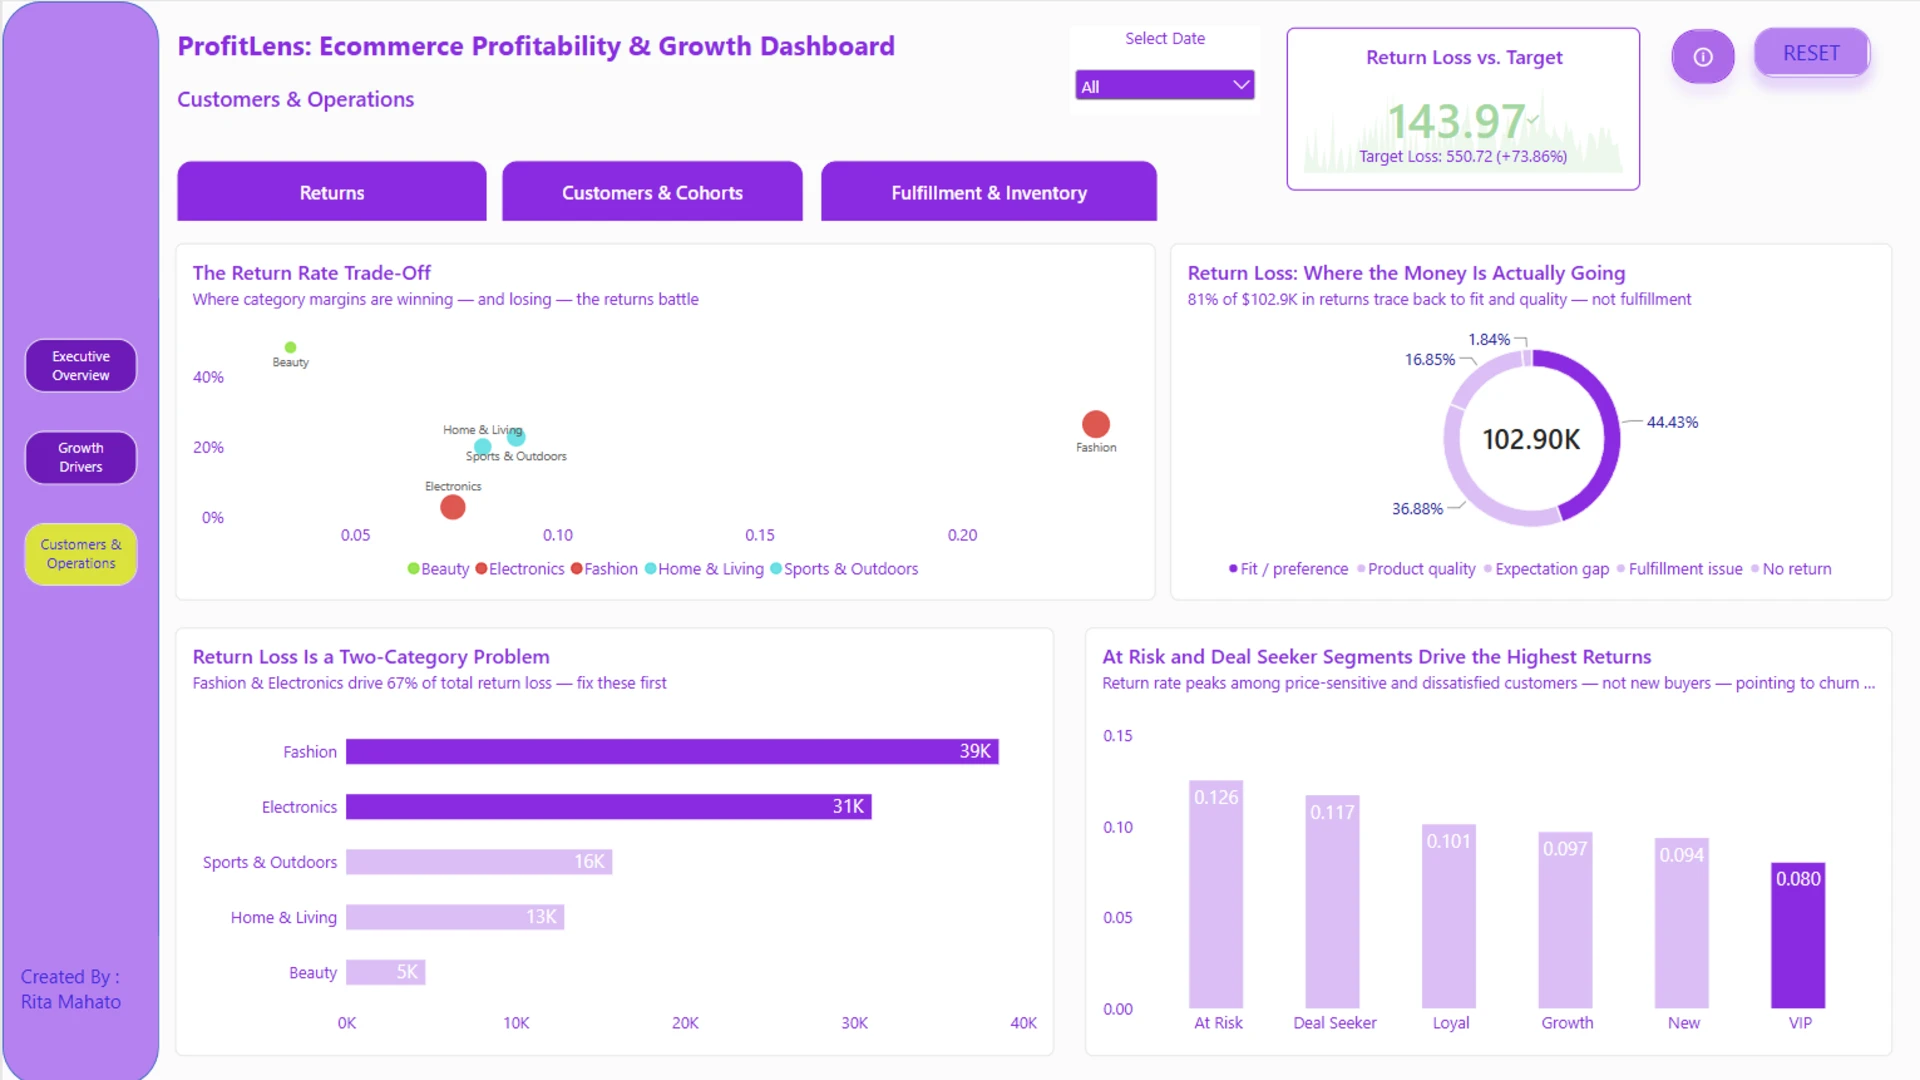This screenshot has height=1080, width=1920.
Task: Switch to the Returns tab
Action: (x=332, y=192)
